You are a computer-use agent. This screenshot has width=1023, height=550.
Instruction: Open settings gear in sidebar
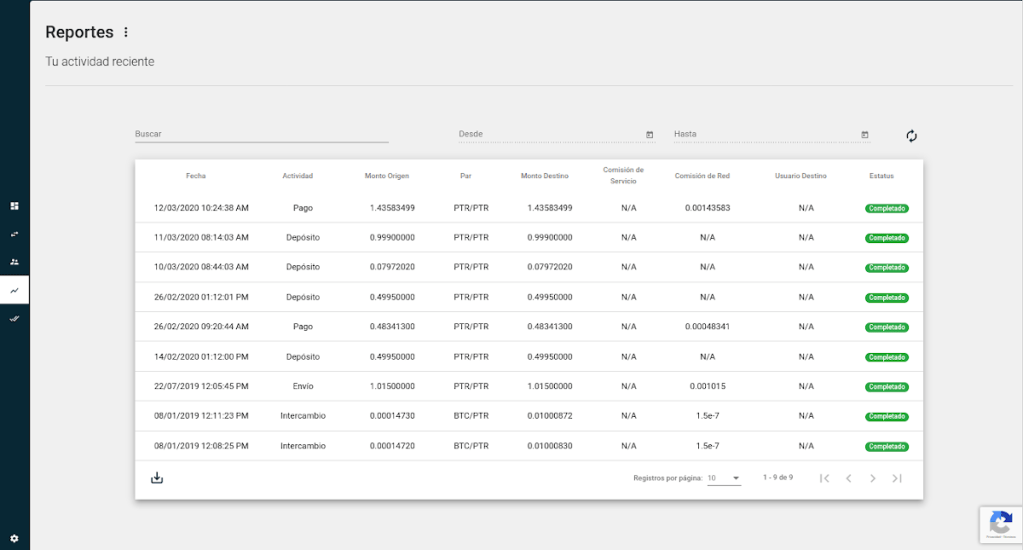14,538
